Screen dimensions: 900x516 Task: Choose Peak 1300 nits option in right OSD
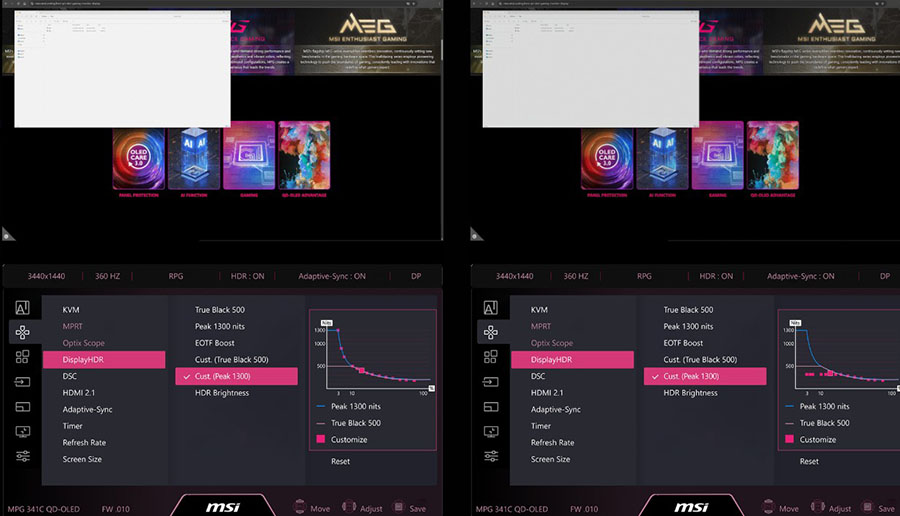click(x=688, y=326)
